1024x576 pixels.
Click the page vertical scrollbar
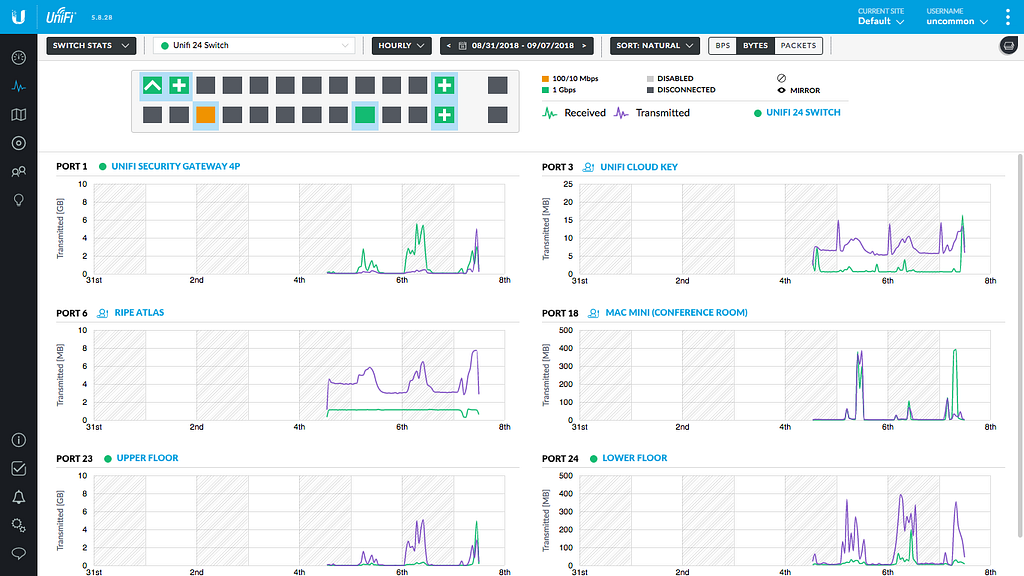pyautogui.click(x=1020, y=346)
